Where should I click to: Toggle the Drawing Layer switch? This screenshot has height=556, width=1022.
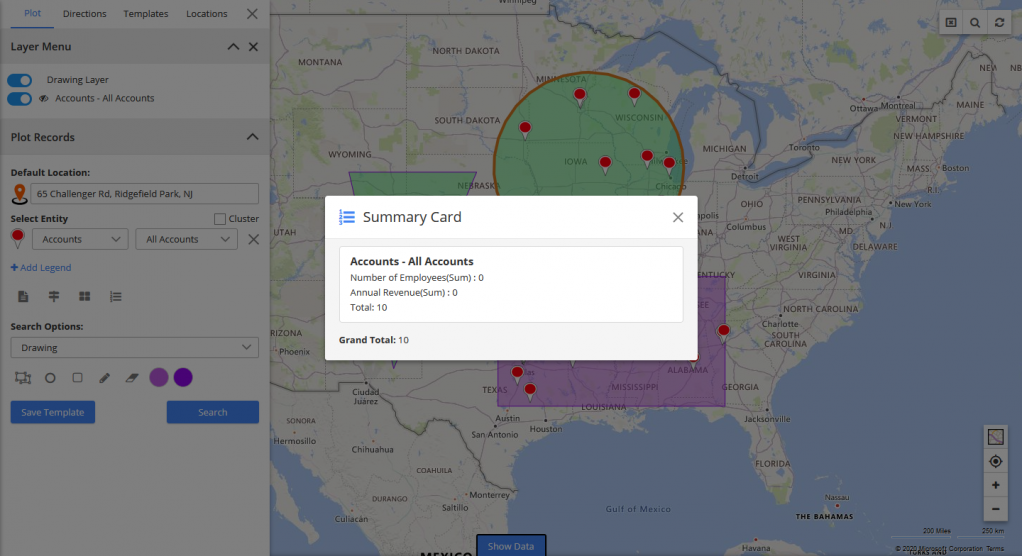click(19, 80)
